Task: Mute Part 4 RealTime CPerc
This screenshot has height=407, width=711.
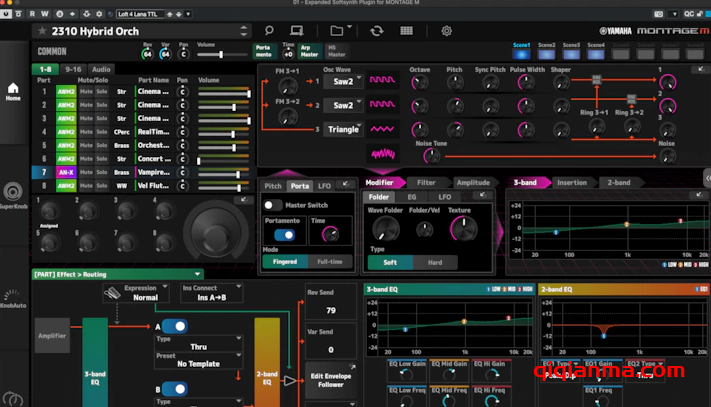Action: click(86, 132)
